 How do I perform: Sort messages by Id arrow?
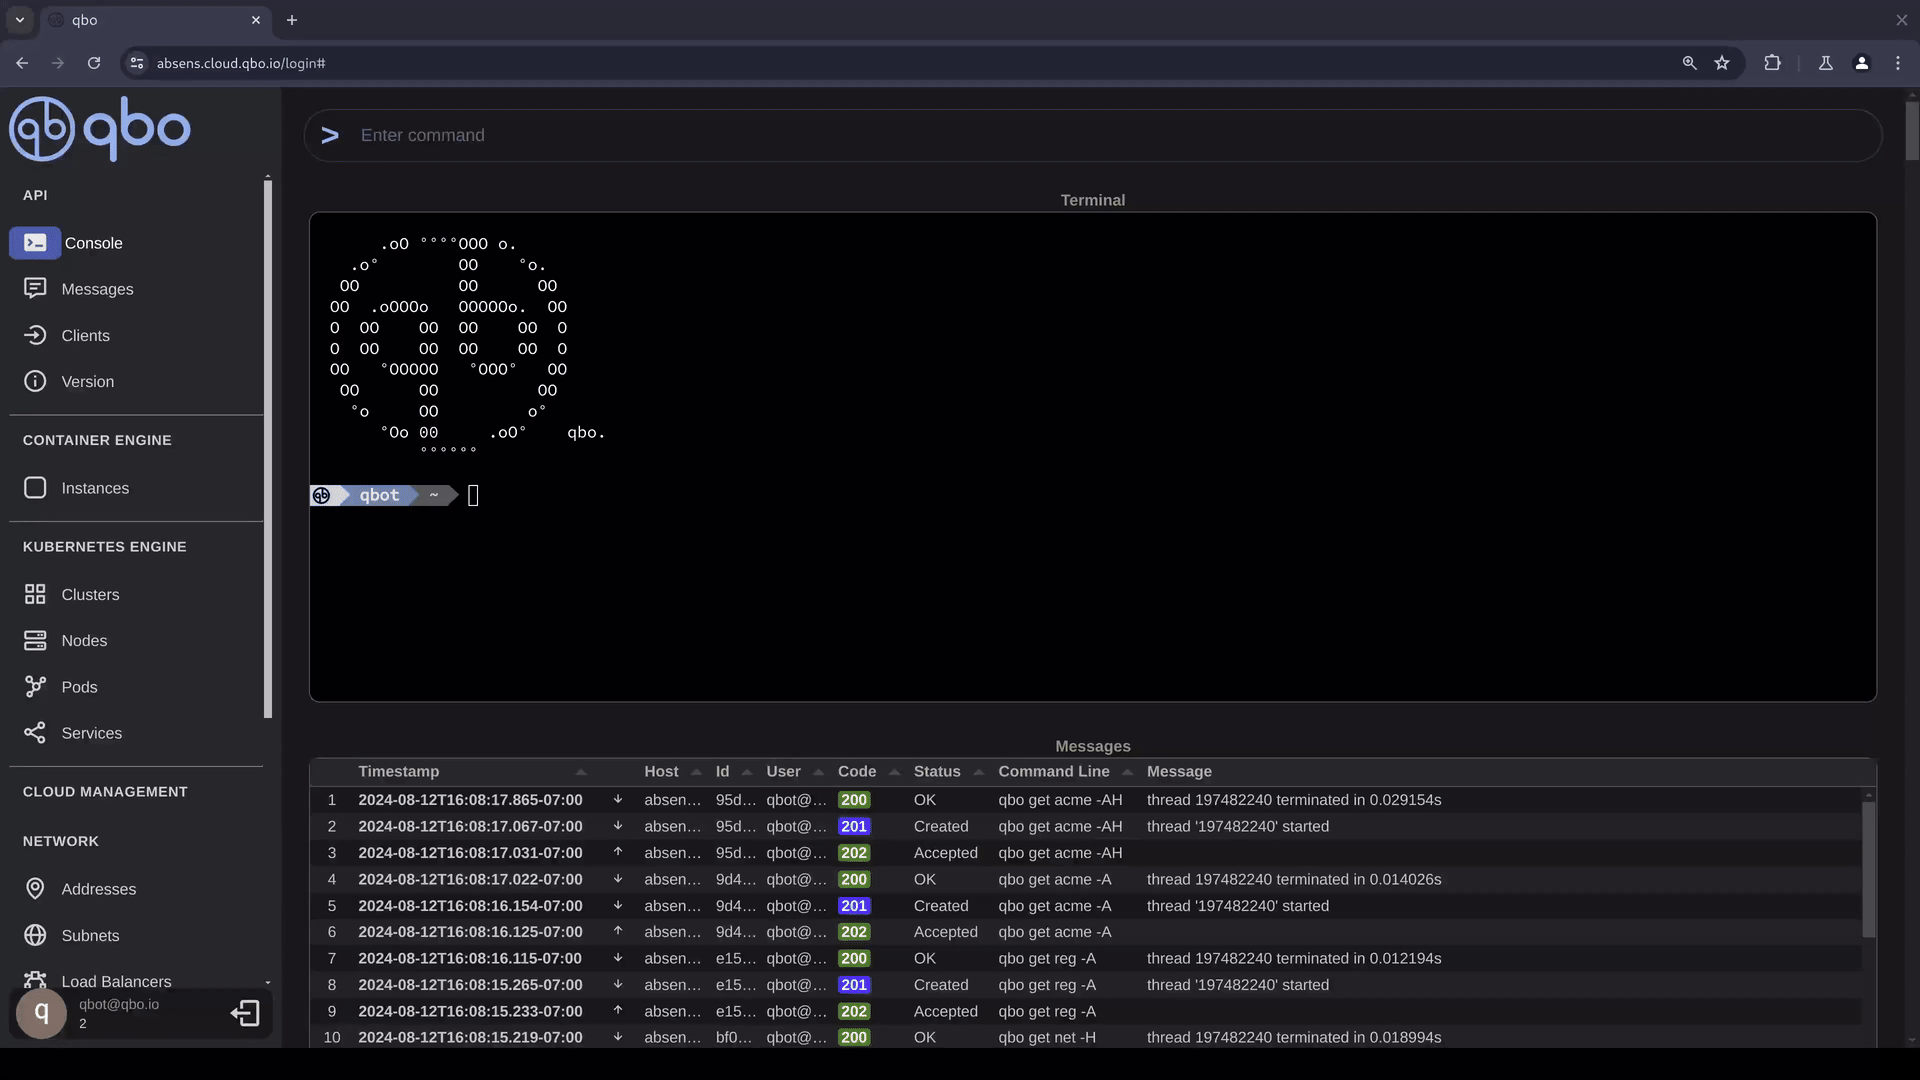(x=746, y=772)
